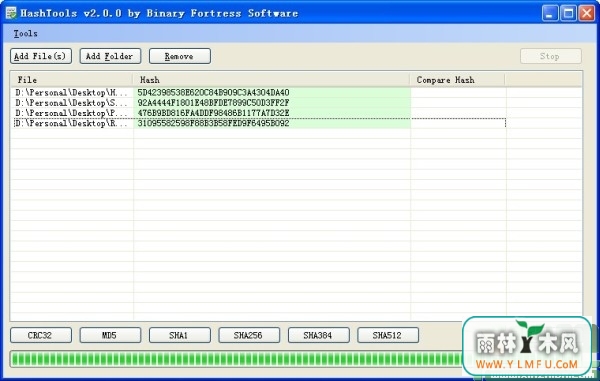
Task: Click the Add File(s) button
Action: tap(41, 56)
